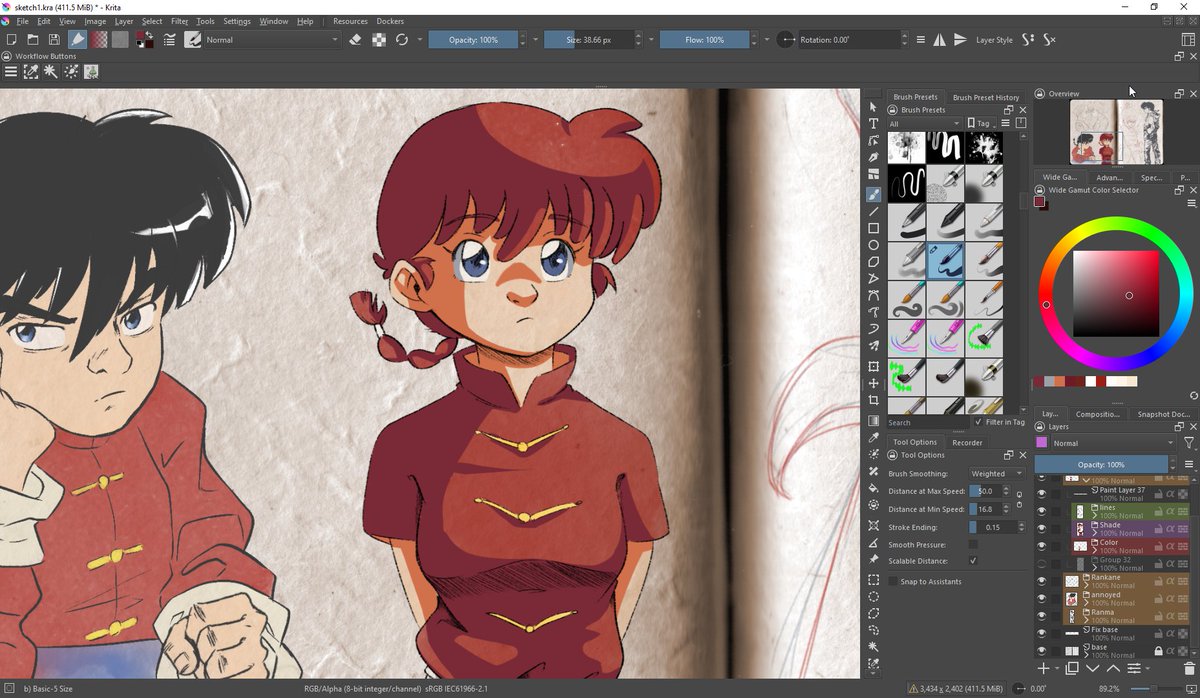Hide the lines layer
The height and width of the screenshot is (698, 1200).
click(1041, 511)
